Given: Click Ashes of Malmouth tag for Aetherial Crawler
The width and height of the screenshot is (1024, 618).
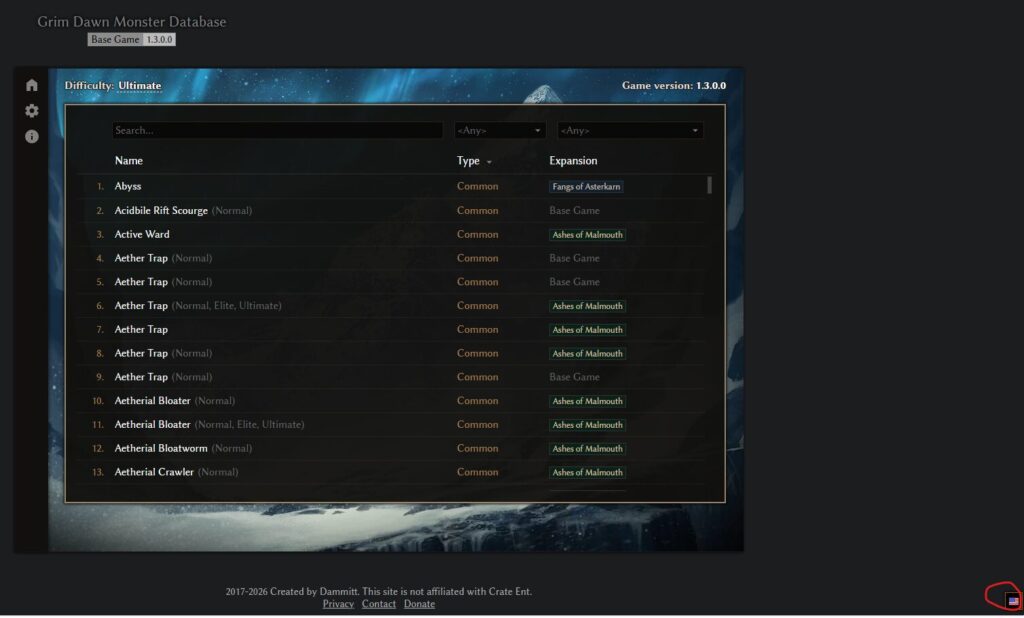Looking at the screenshot, I should pos(587,472).
